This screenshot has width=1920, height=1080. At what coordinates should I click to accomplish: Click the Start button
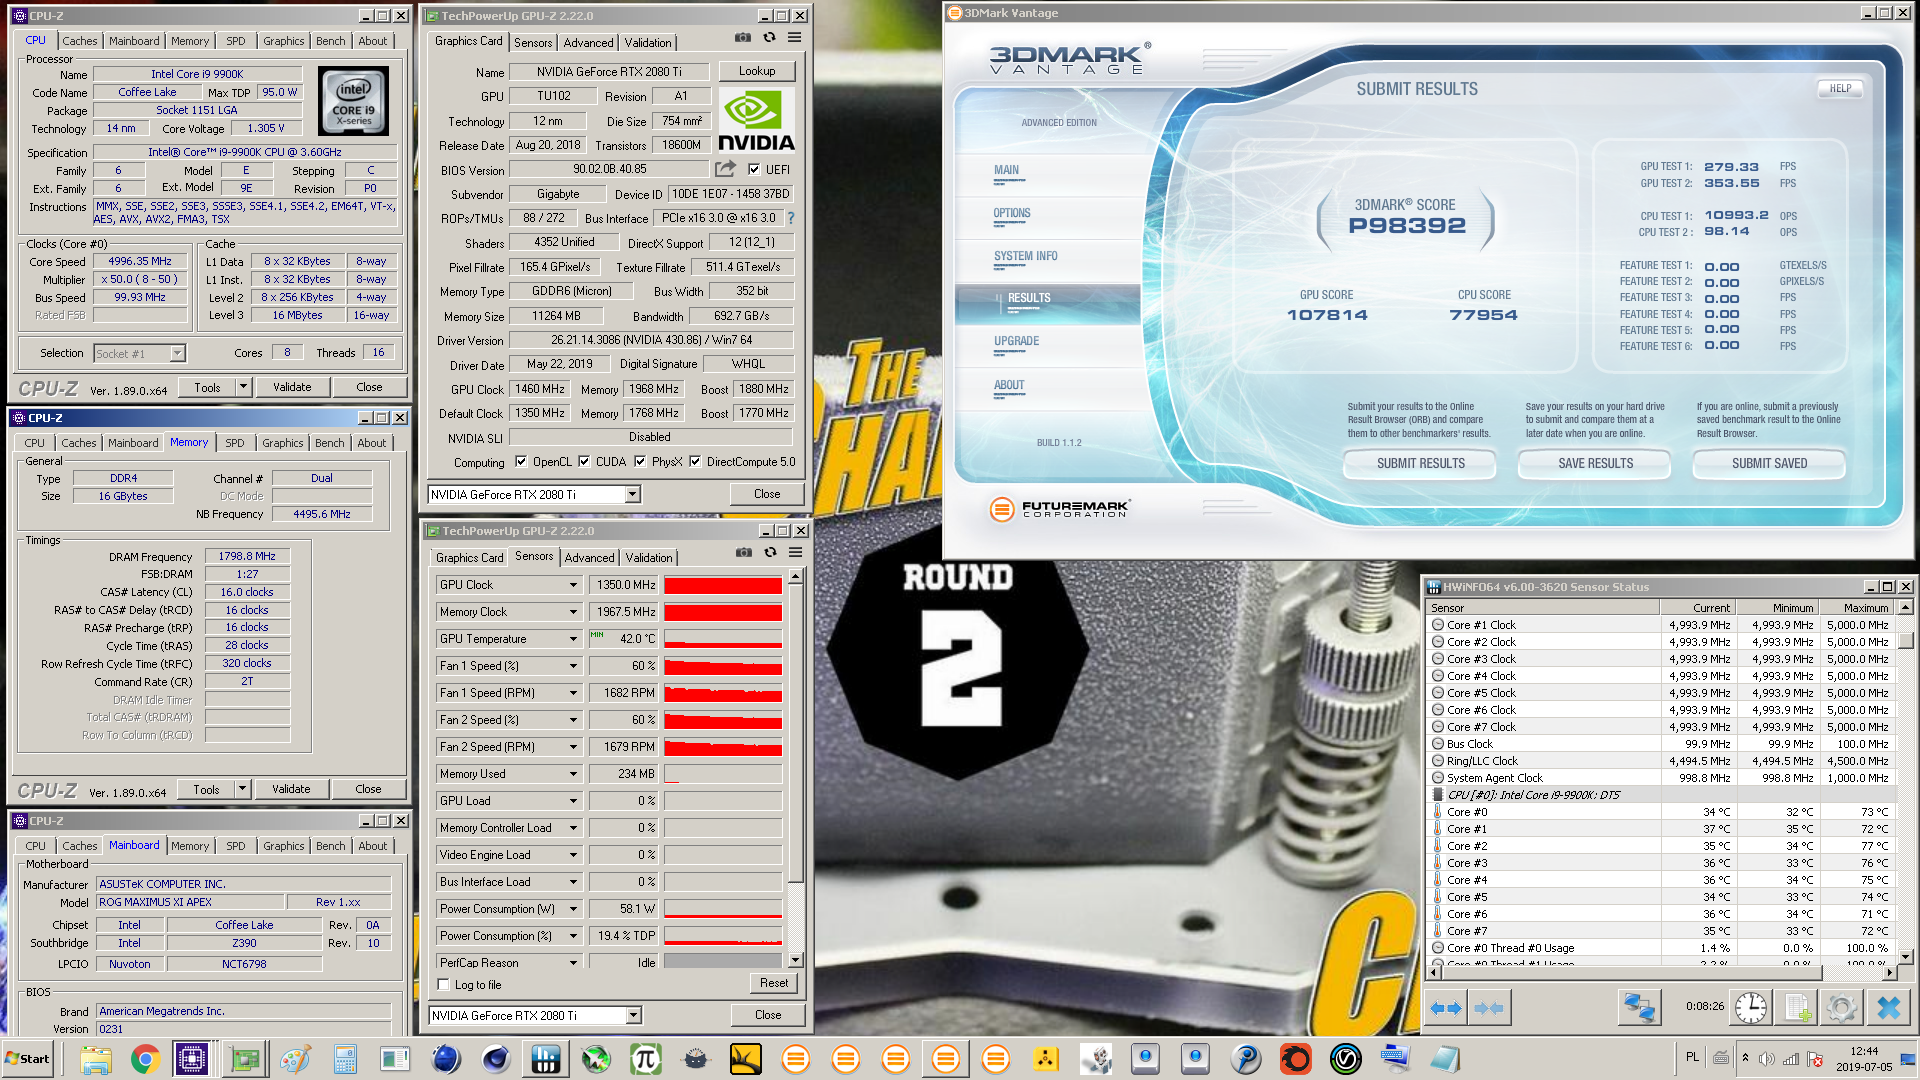pos(28,1059)
